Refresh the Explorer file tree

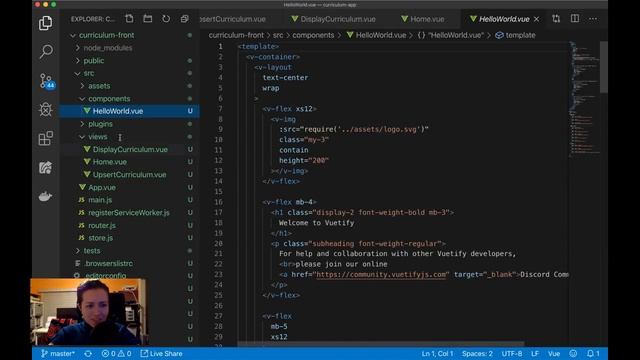click(166, 19)
